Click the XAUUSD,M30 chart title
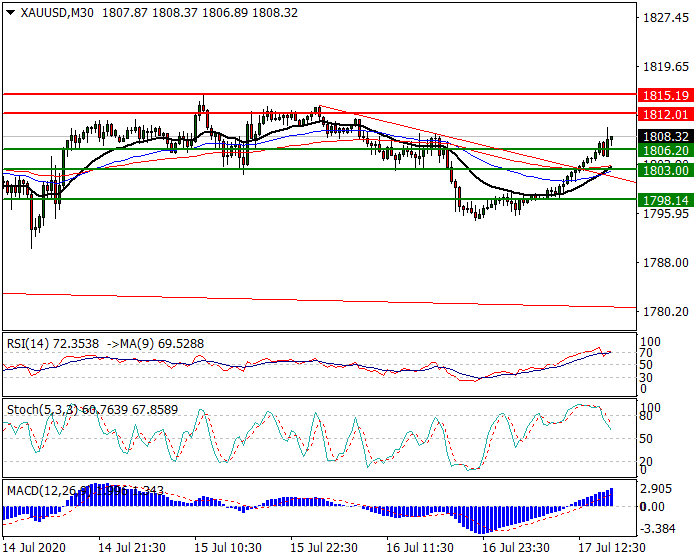 tap(57, 13)
